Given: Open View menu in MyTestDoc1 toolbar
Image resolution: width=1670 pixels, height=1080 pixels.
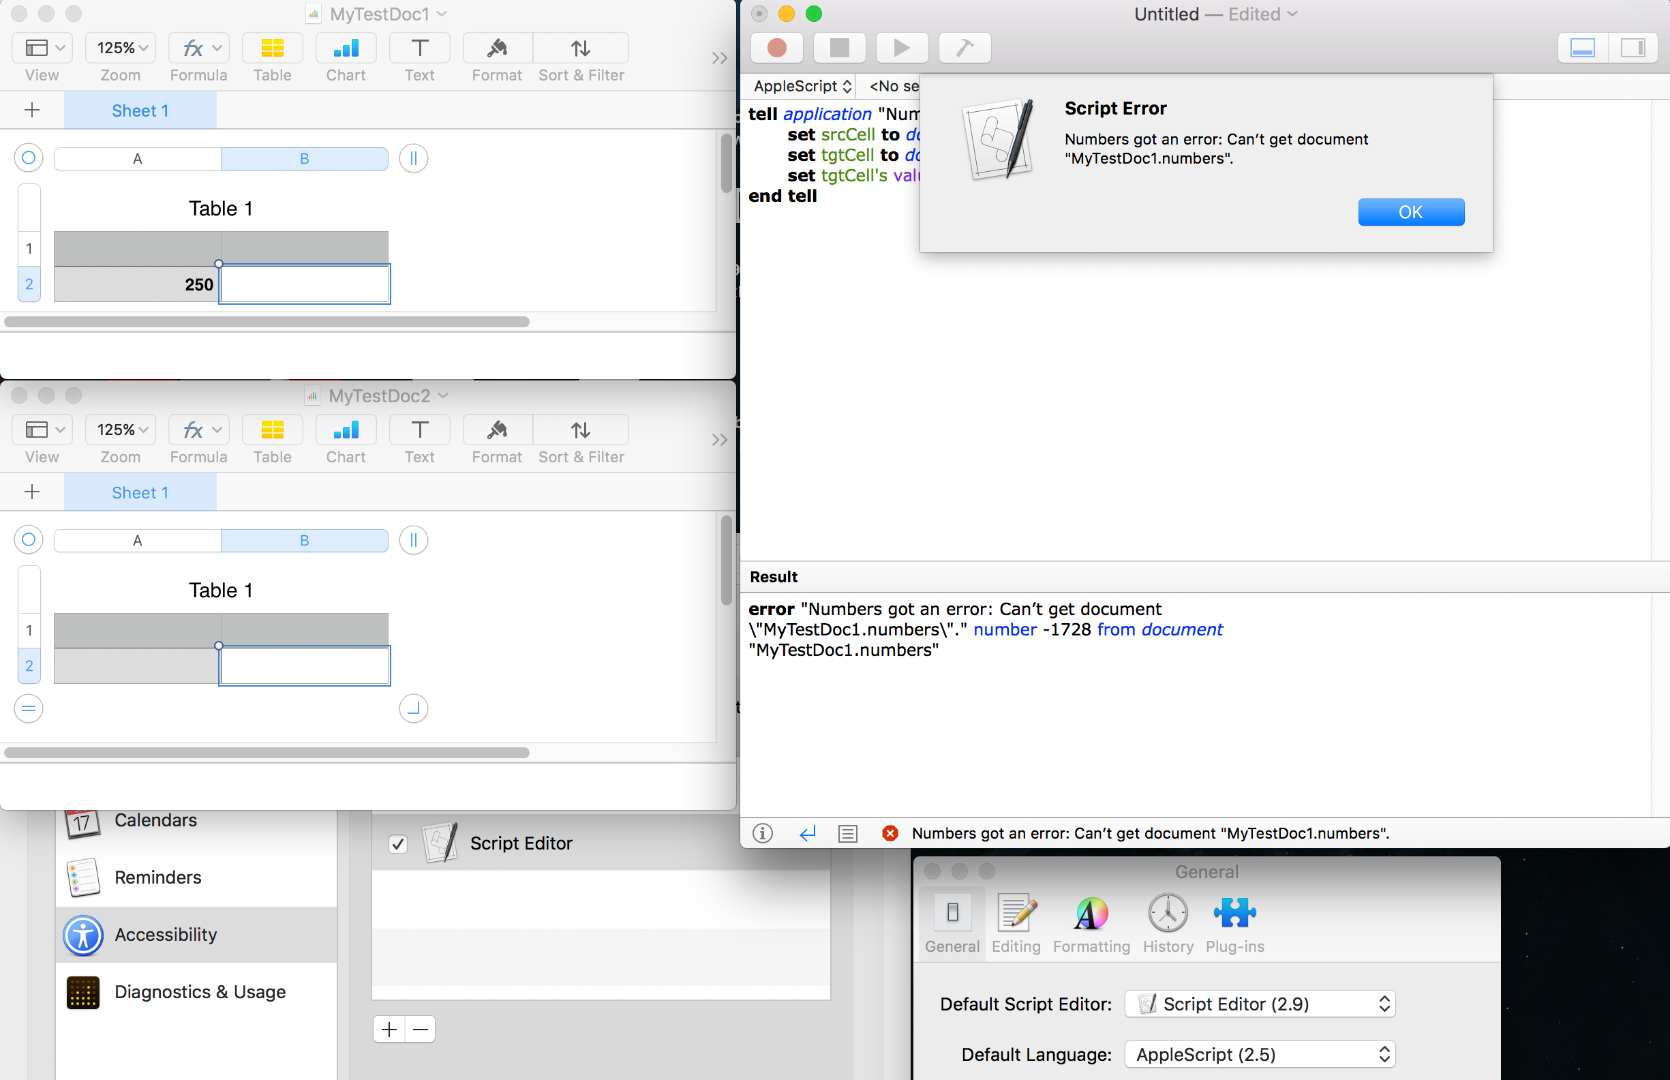Looking at the screenshot, I should point(42,48).
